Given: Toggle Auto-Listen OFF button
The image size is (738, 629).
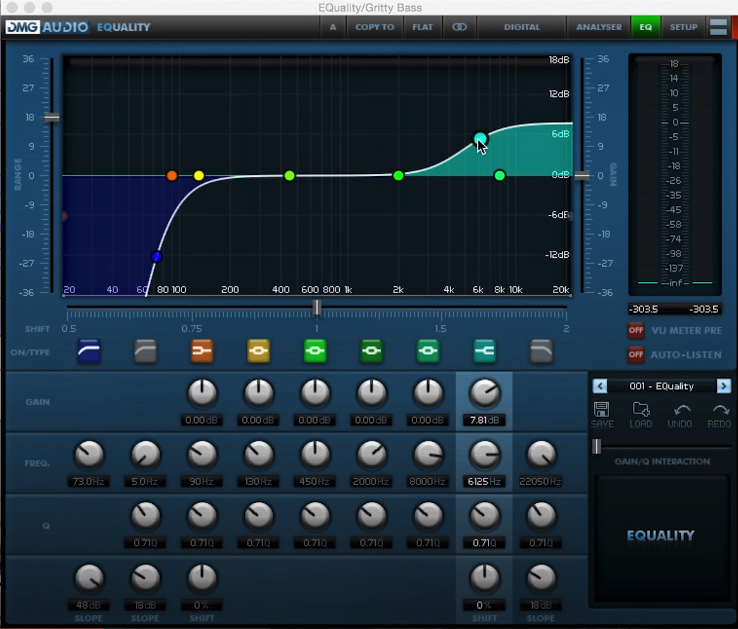Looking at the screenshot, I should (636, 354).
